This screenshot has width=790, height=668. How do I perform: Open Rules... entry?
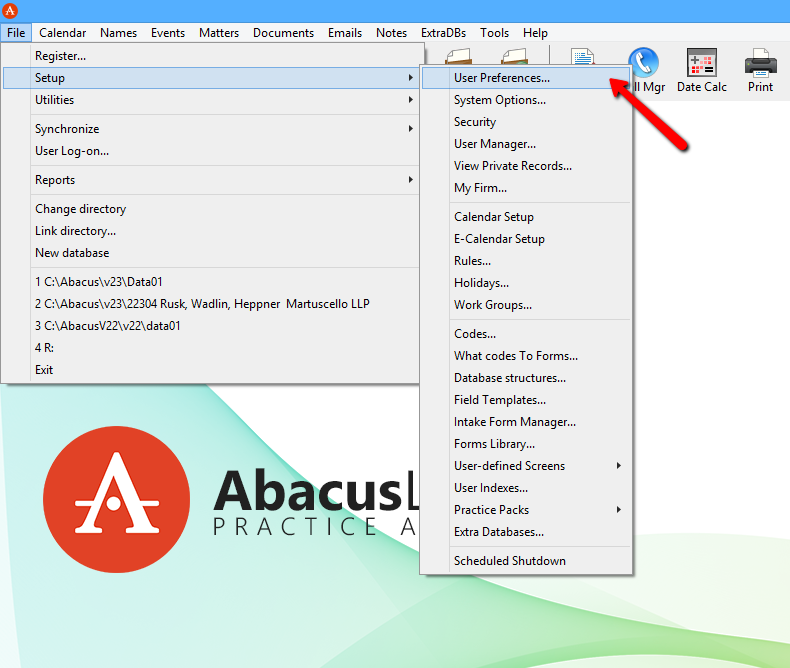[526, 261]
